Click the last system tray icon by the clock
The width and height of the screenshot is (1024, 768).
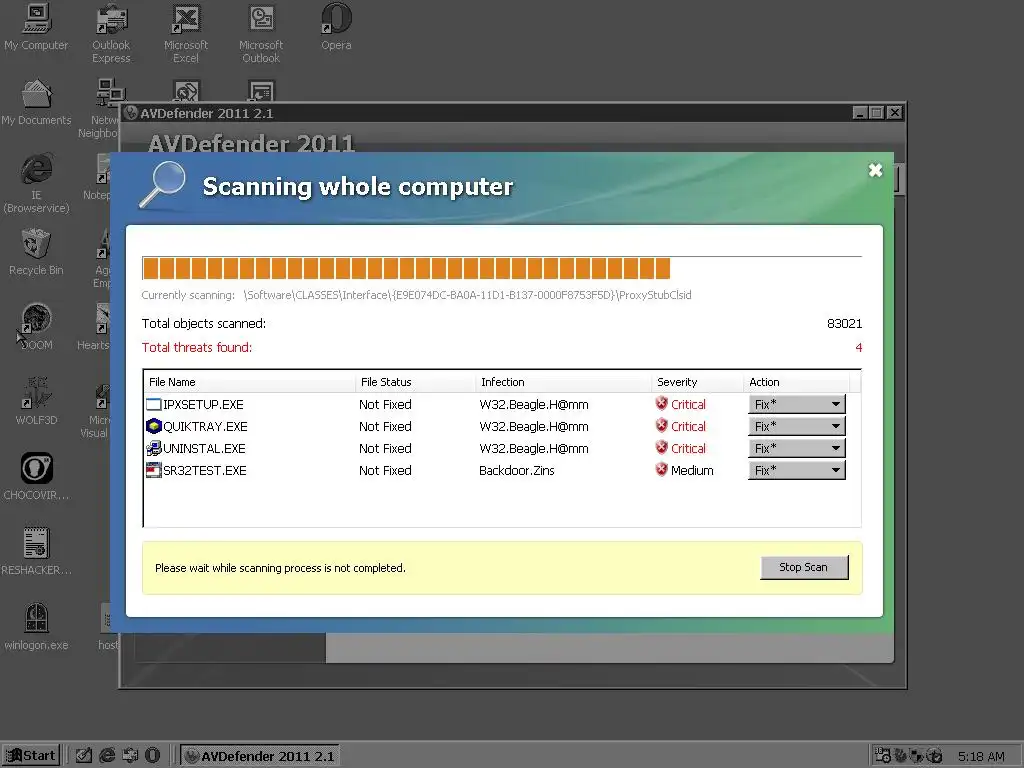(x=935, y=756)
